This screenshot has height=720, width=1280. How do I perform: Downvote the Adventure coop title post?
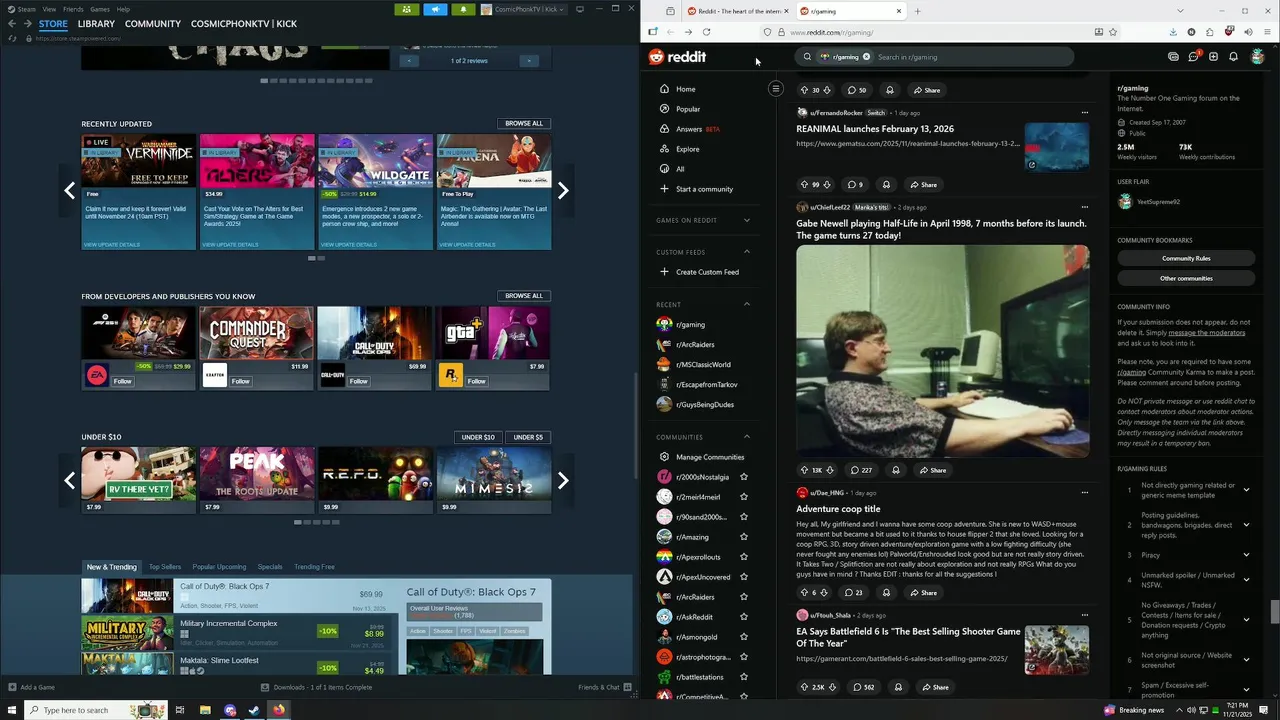click(x=826, y=592)
